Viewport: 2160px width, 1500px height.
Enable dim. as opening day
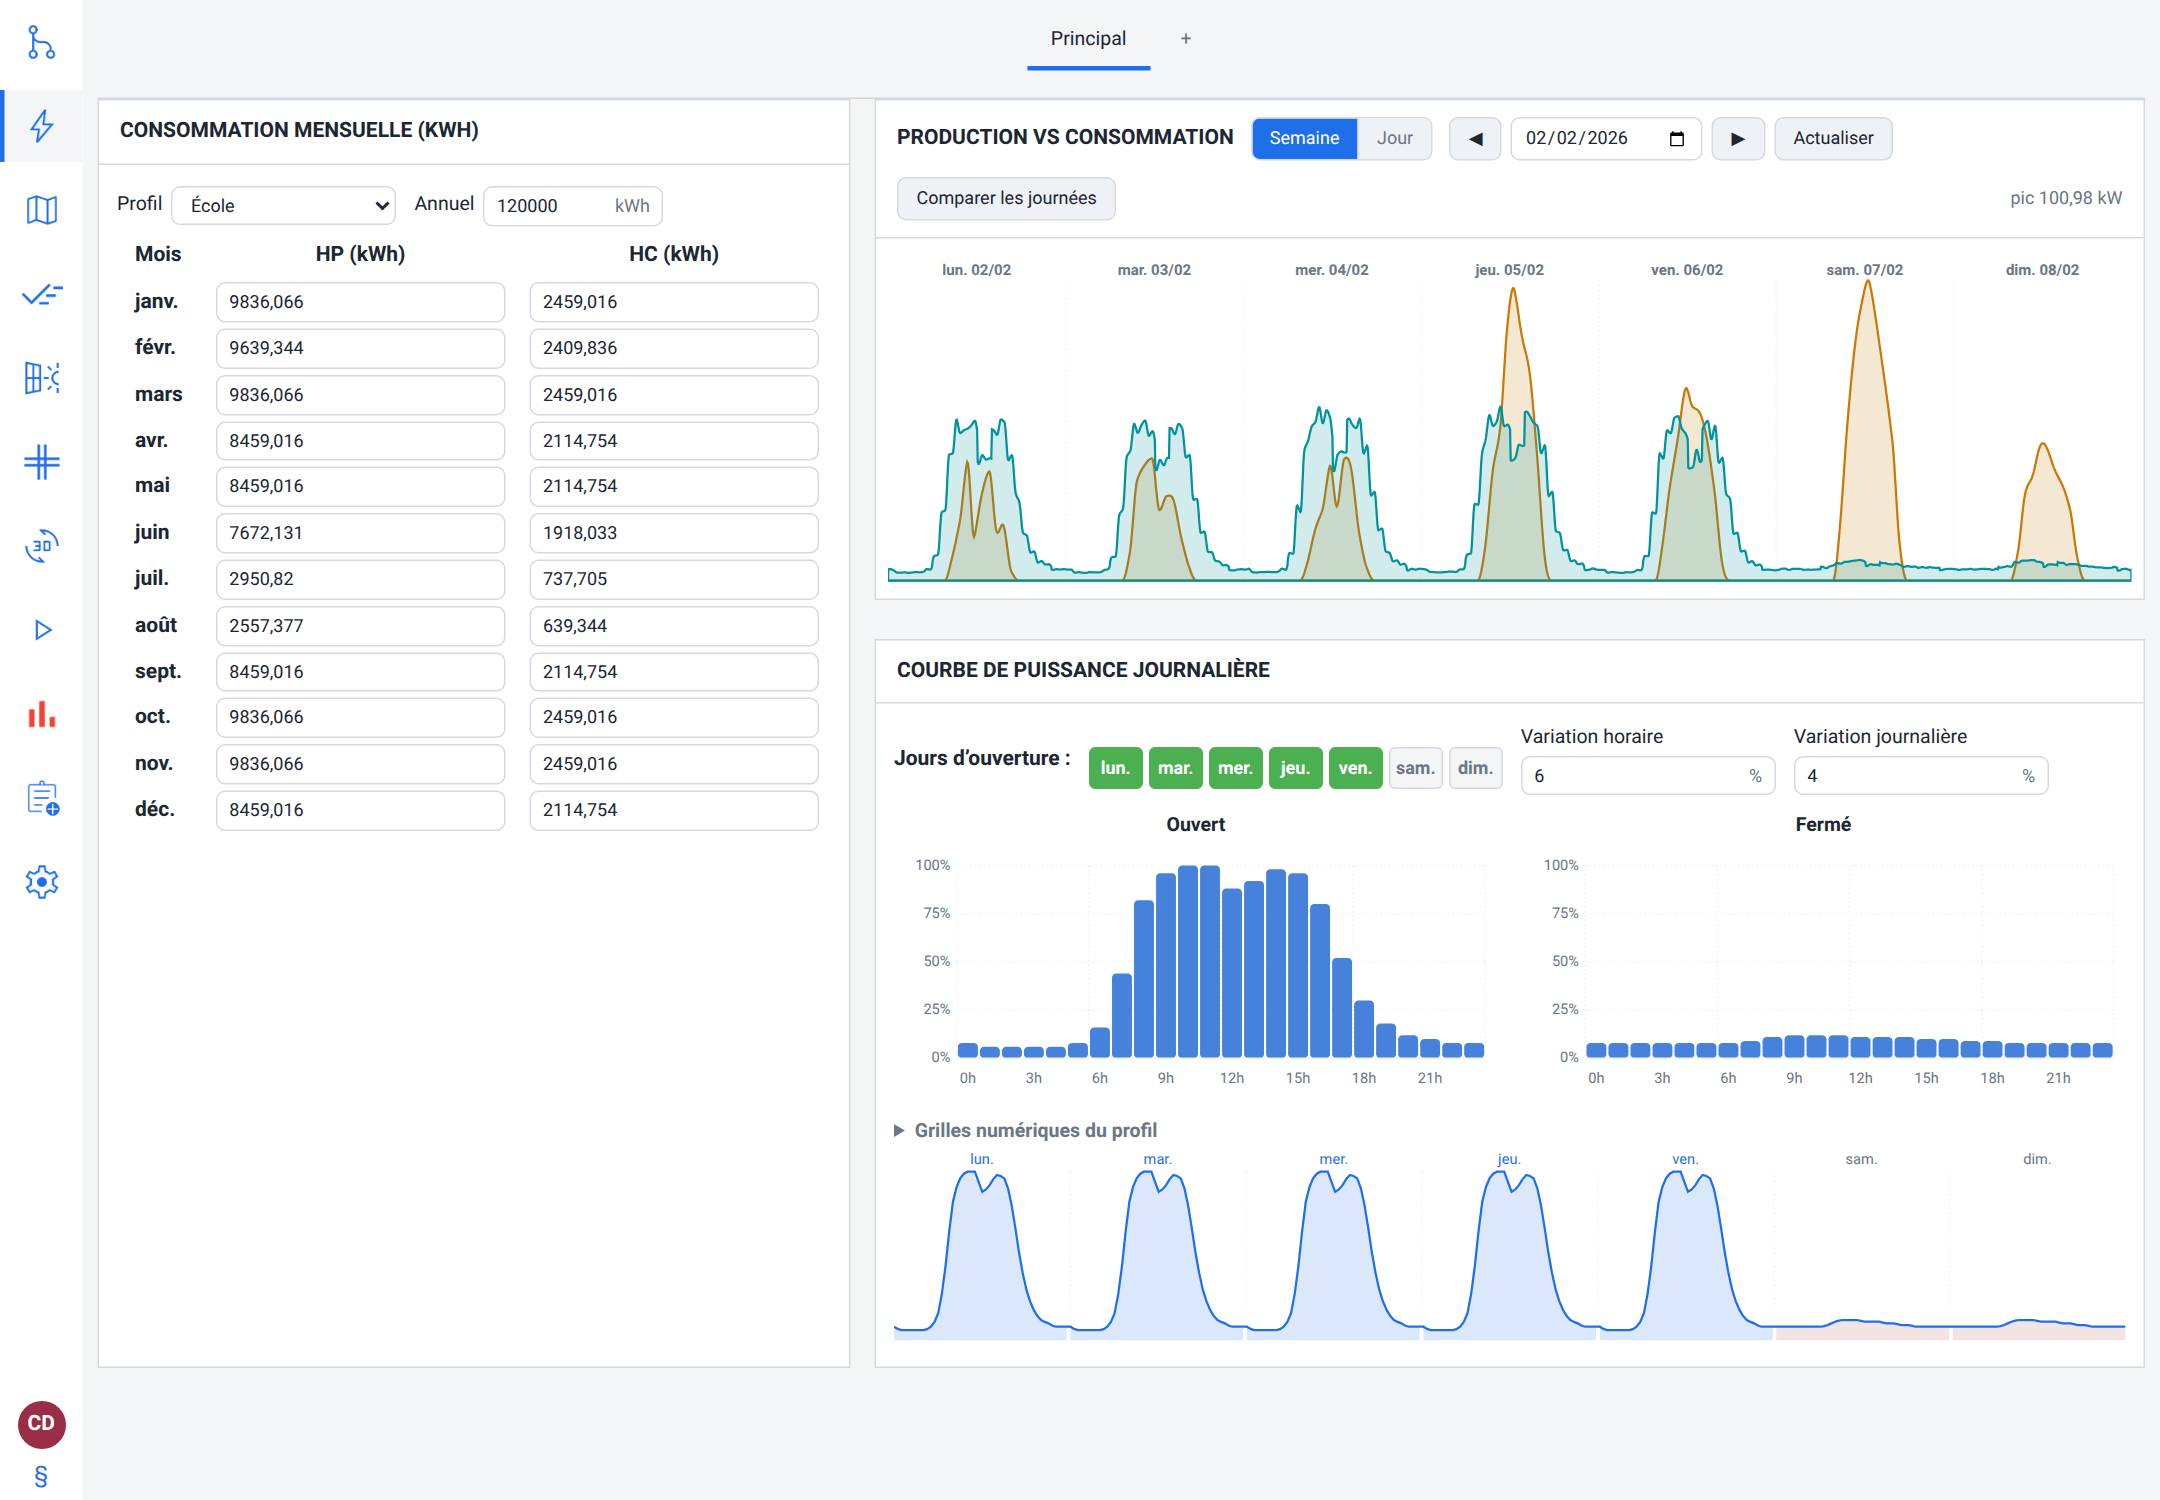coord(1475,768)
